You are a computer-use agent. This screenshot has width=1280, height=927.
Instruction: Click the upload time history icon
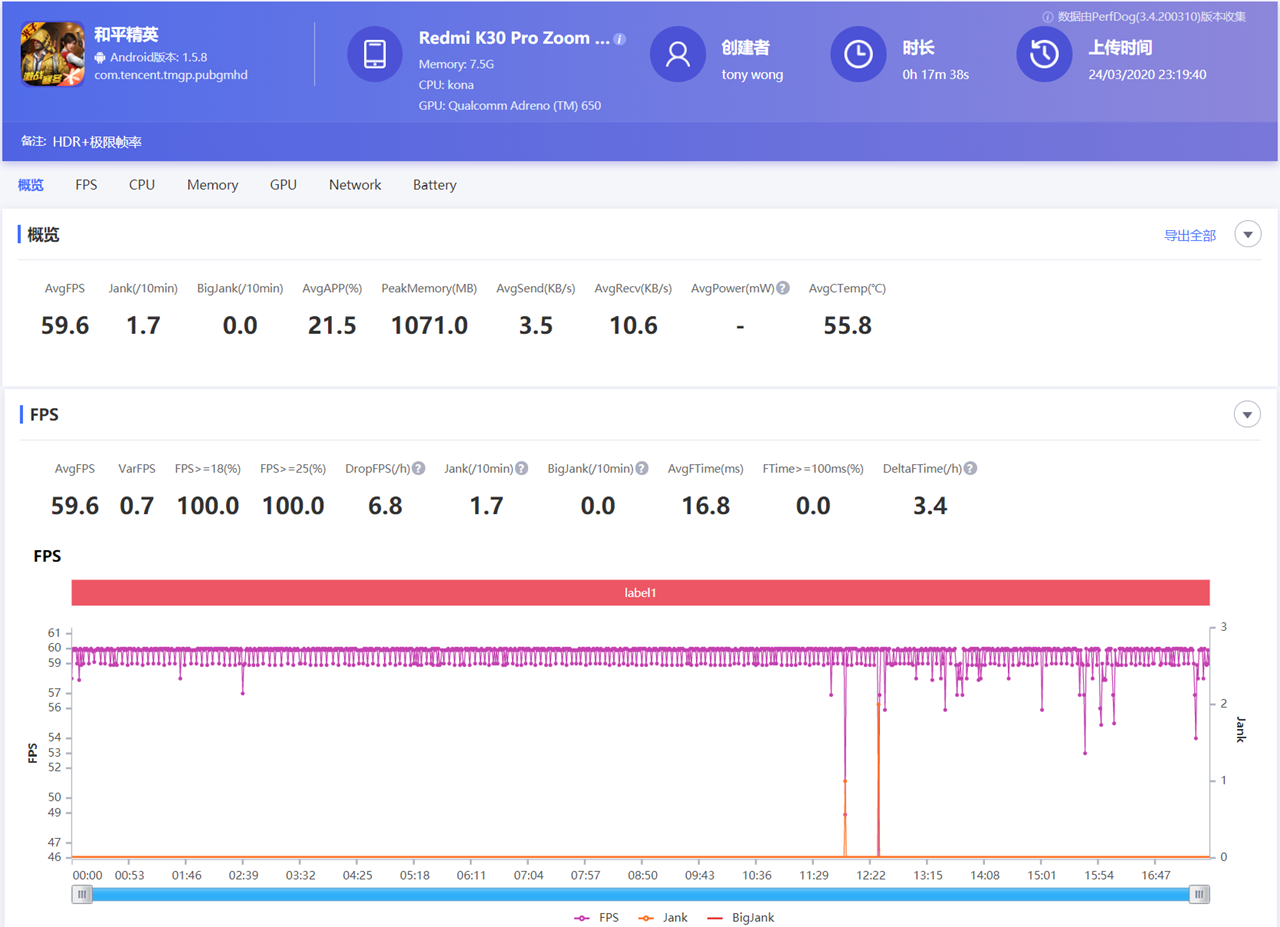tap(1044, 54)
